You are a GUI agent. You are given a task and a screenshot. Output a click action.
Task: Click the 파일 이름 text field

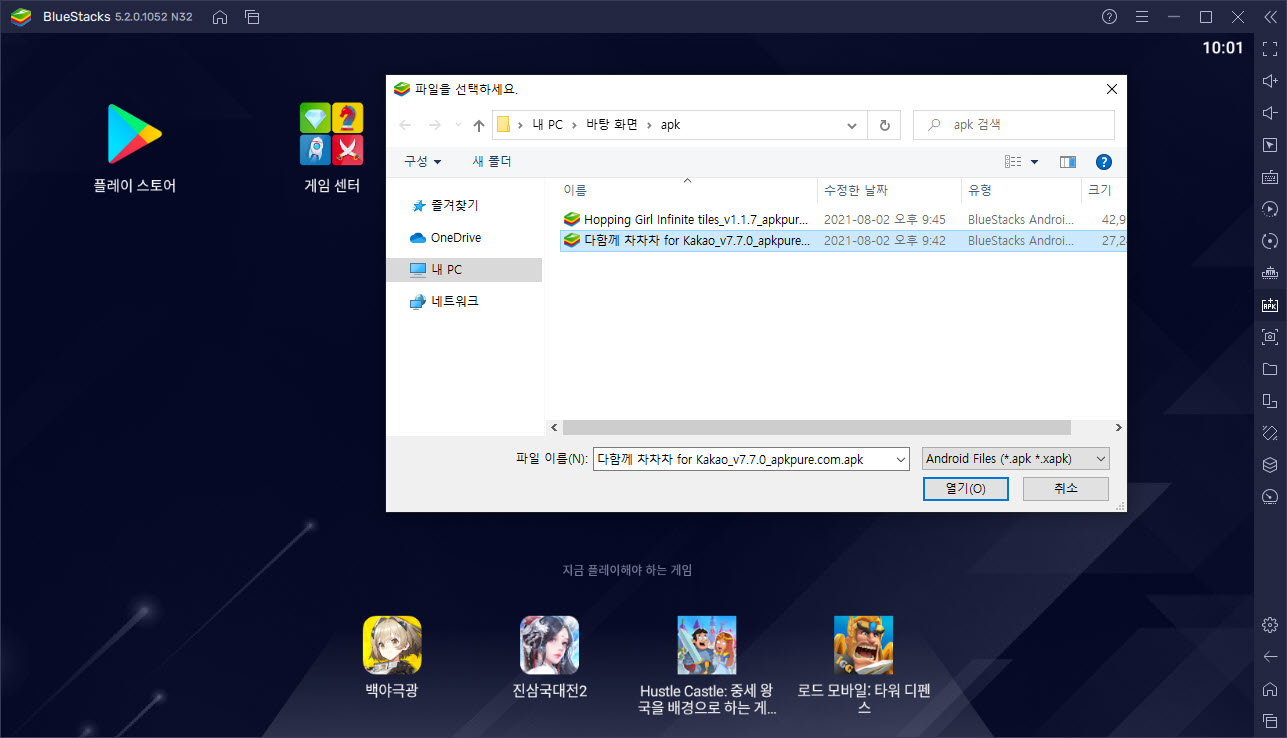tap(742, 459)
